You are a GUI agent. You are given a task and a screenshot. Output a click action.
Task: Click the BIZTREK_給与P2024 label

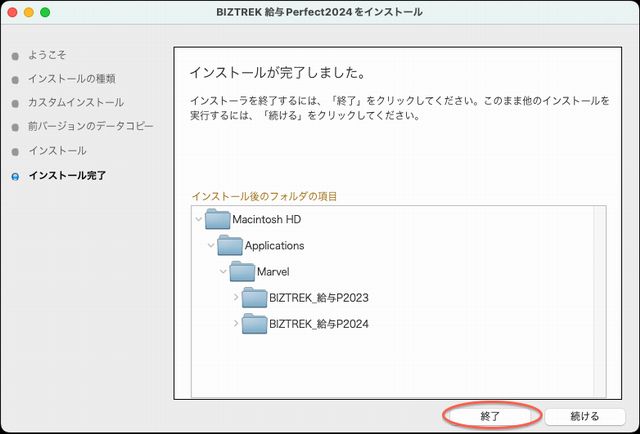click(x=319, y=324)
